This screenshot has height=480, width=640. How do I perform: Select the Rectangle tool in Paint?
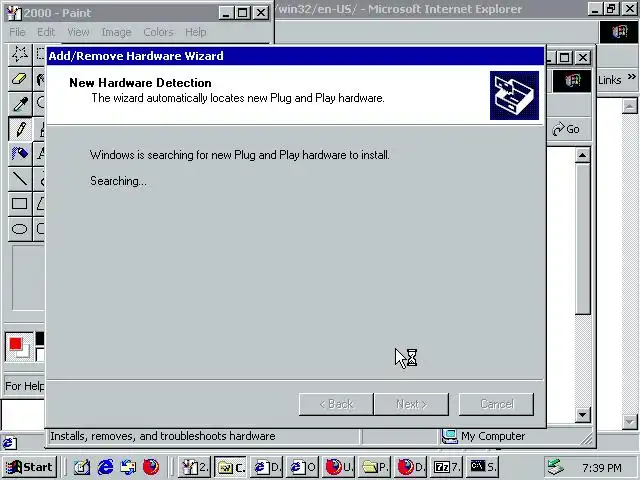tap(20, 204)
